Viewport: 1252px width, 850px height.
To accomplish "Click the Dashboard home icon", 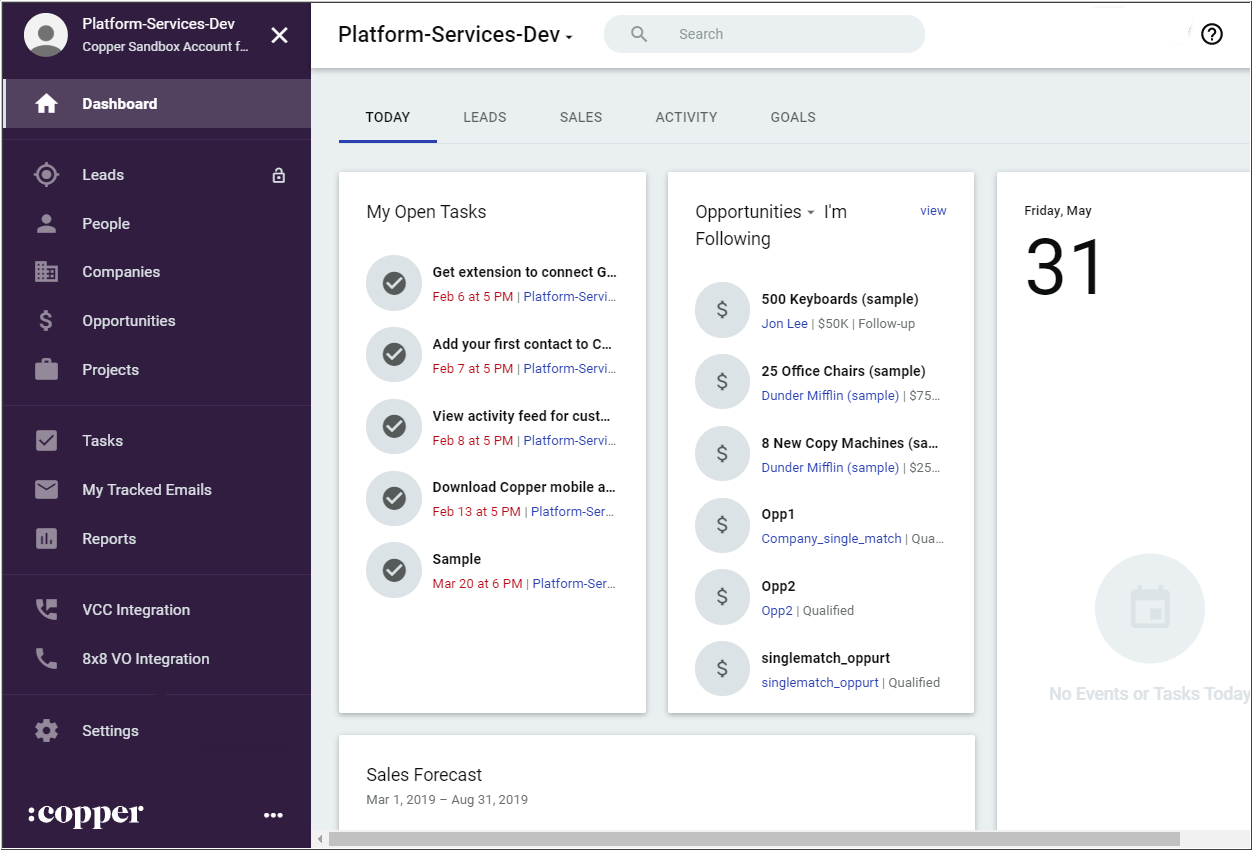I will [x=46, y=104].
